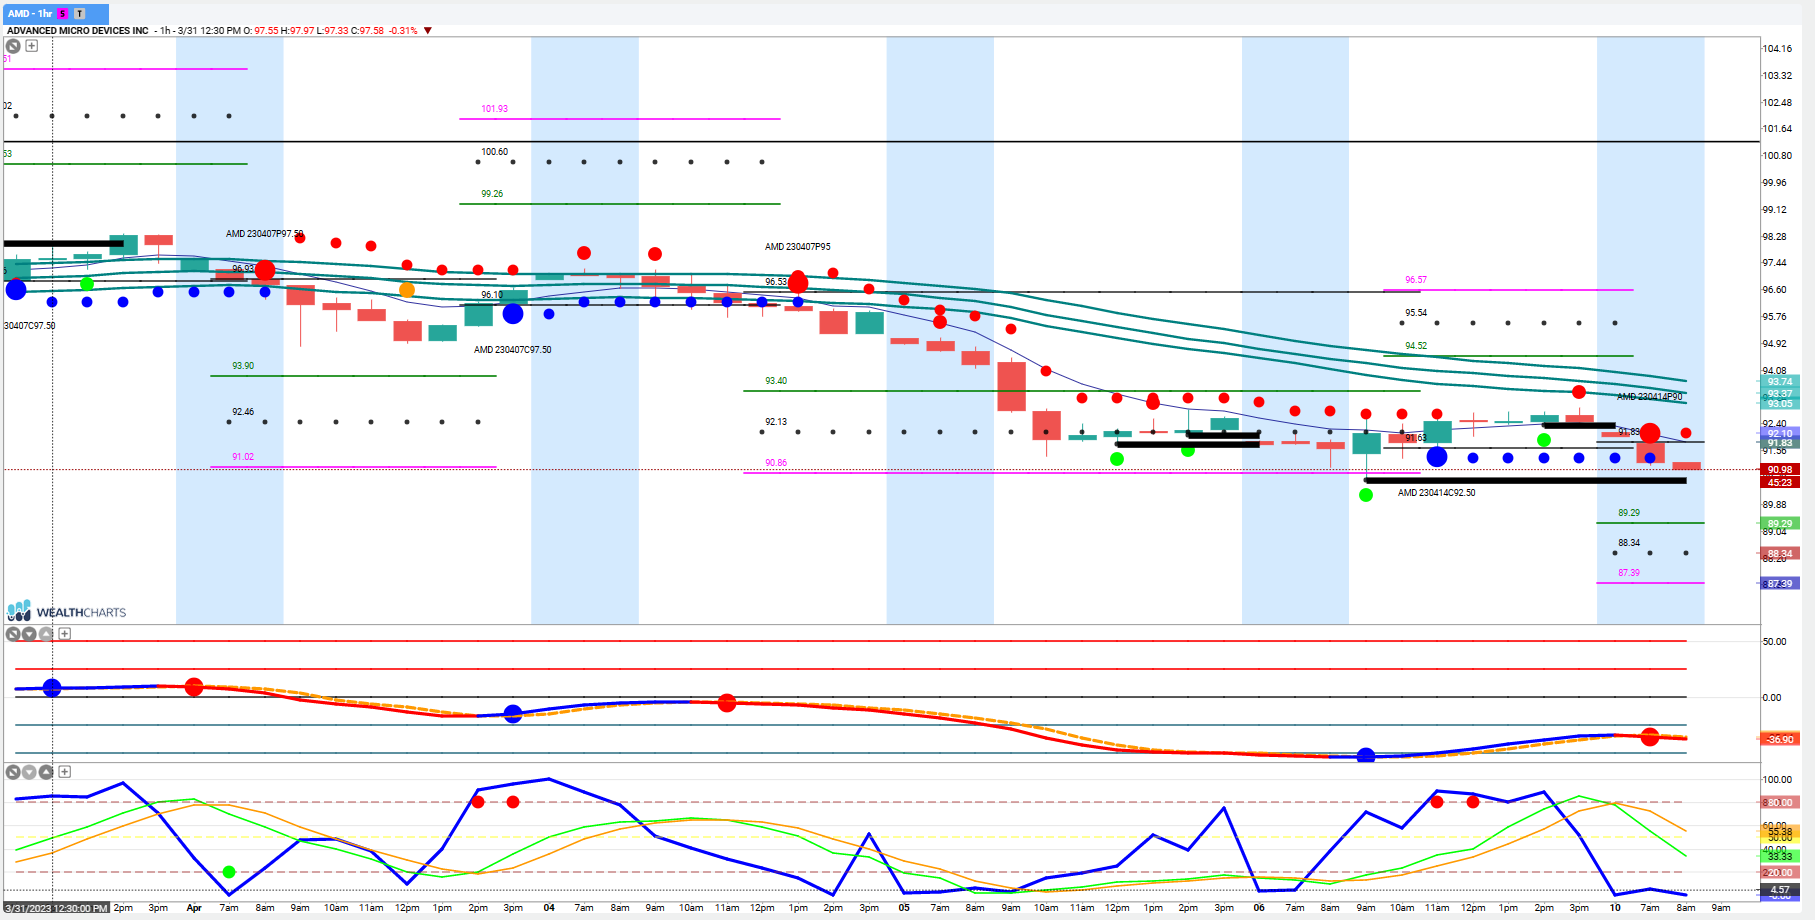The width and height of the screenshot is (1815, 920).
Task: Click the WealthCharts logo
Action: click(x=66, y=611)
